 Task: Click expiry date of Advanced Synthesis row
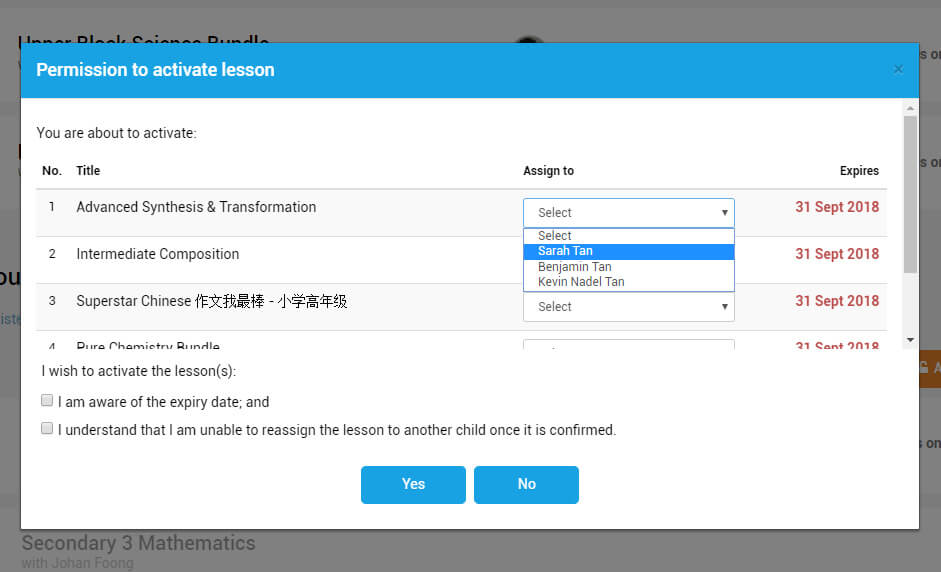[x=837, y=207]
